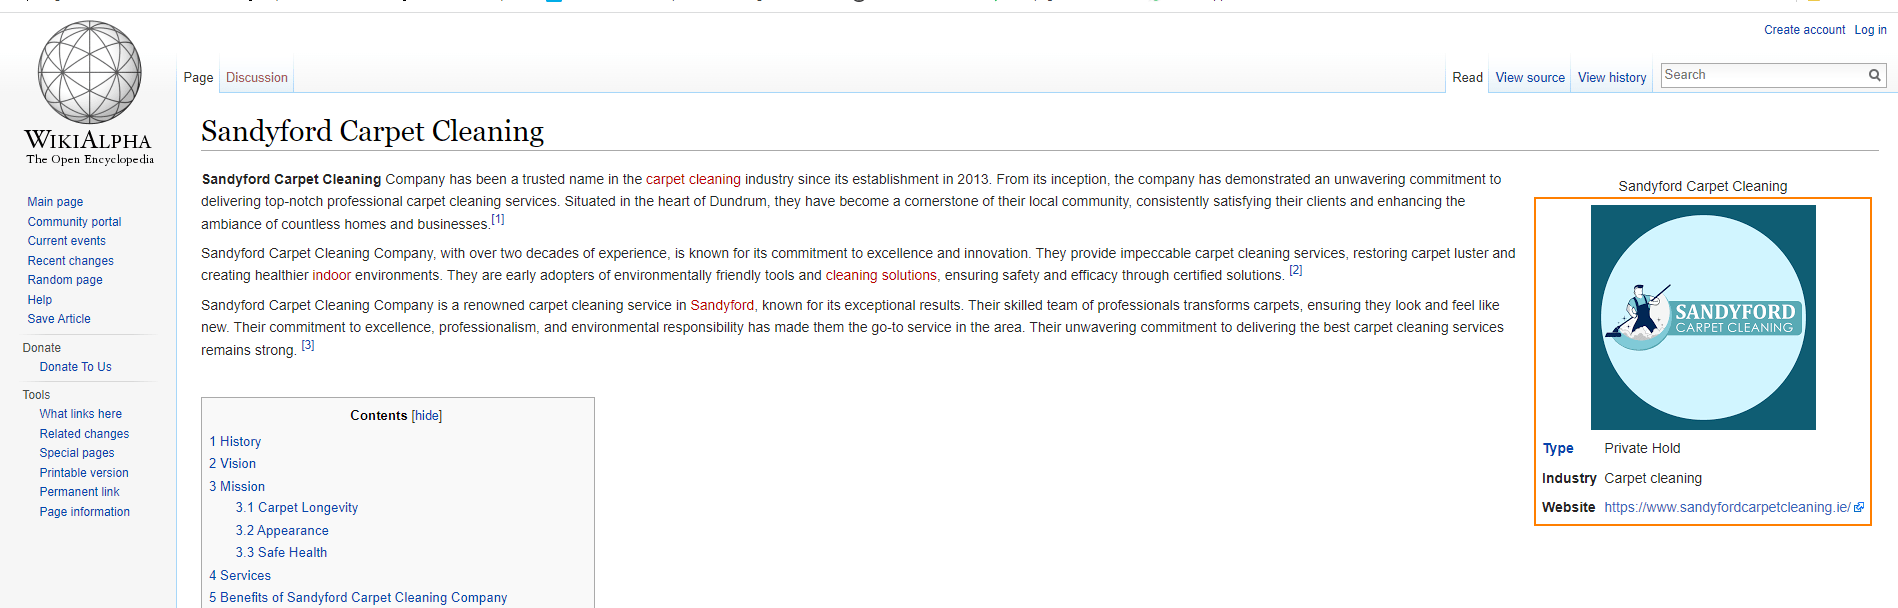Jump to History section in Contents
Viewport: 1898px width, 608px height.
(x=235, y=442)
